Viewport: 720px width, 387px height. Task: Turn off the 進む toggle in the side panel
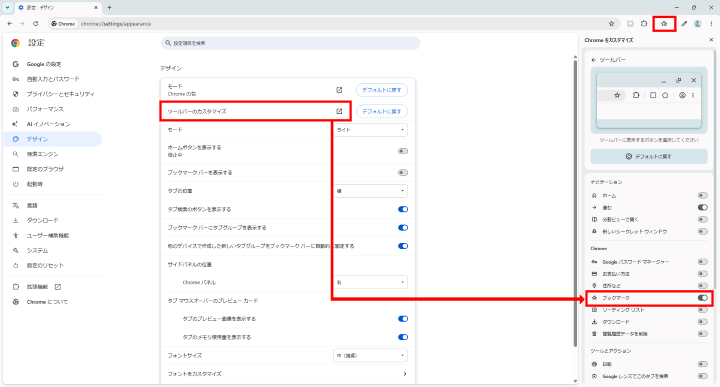click(703, 208)
